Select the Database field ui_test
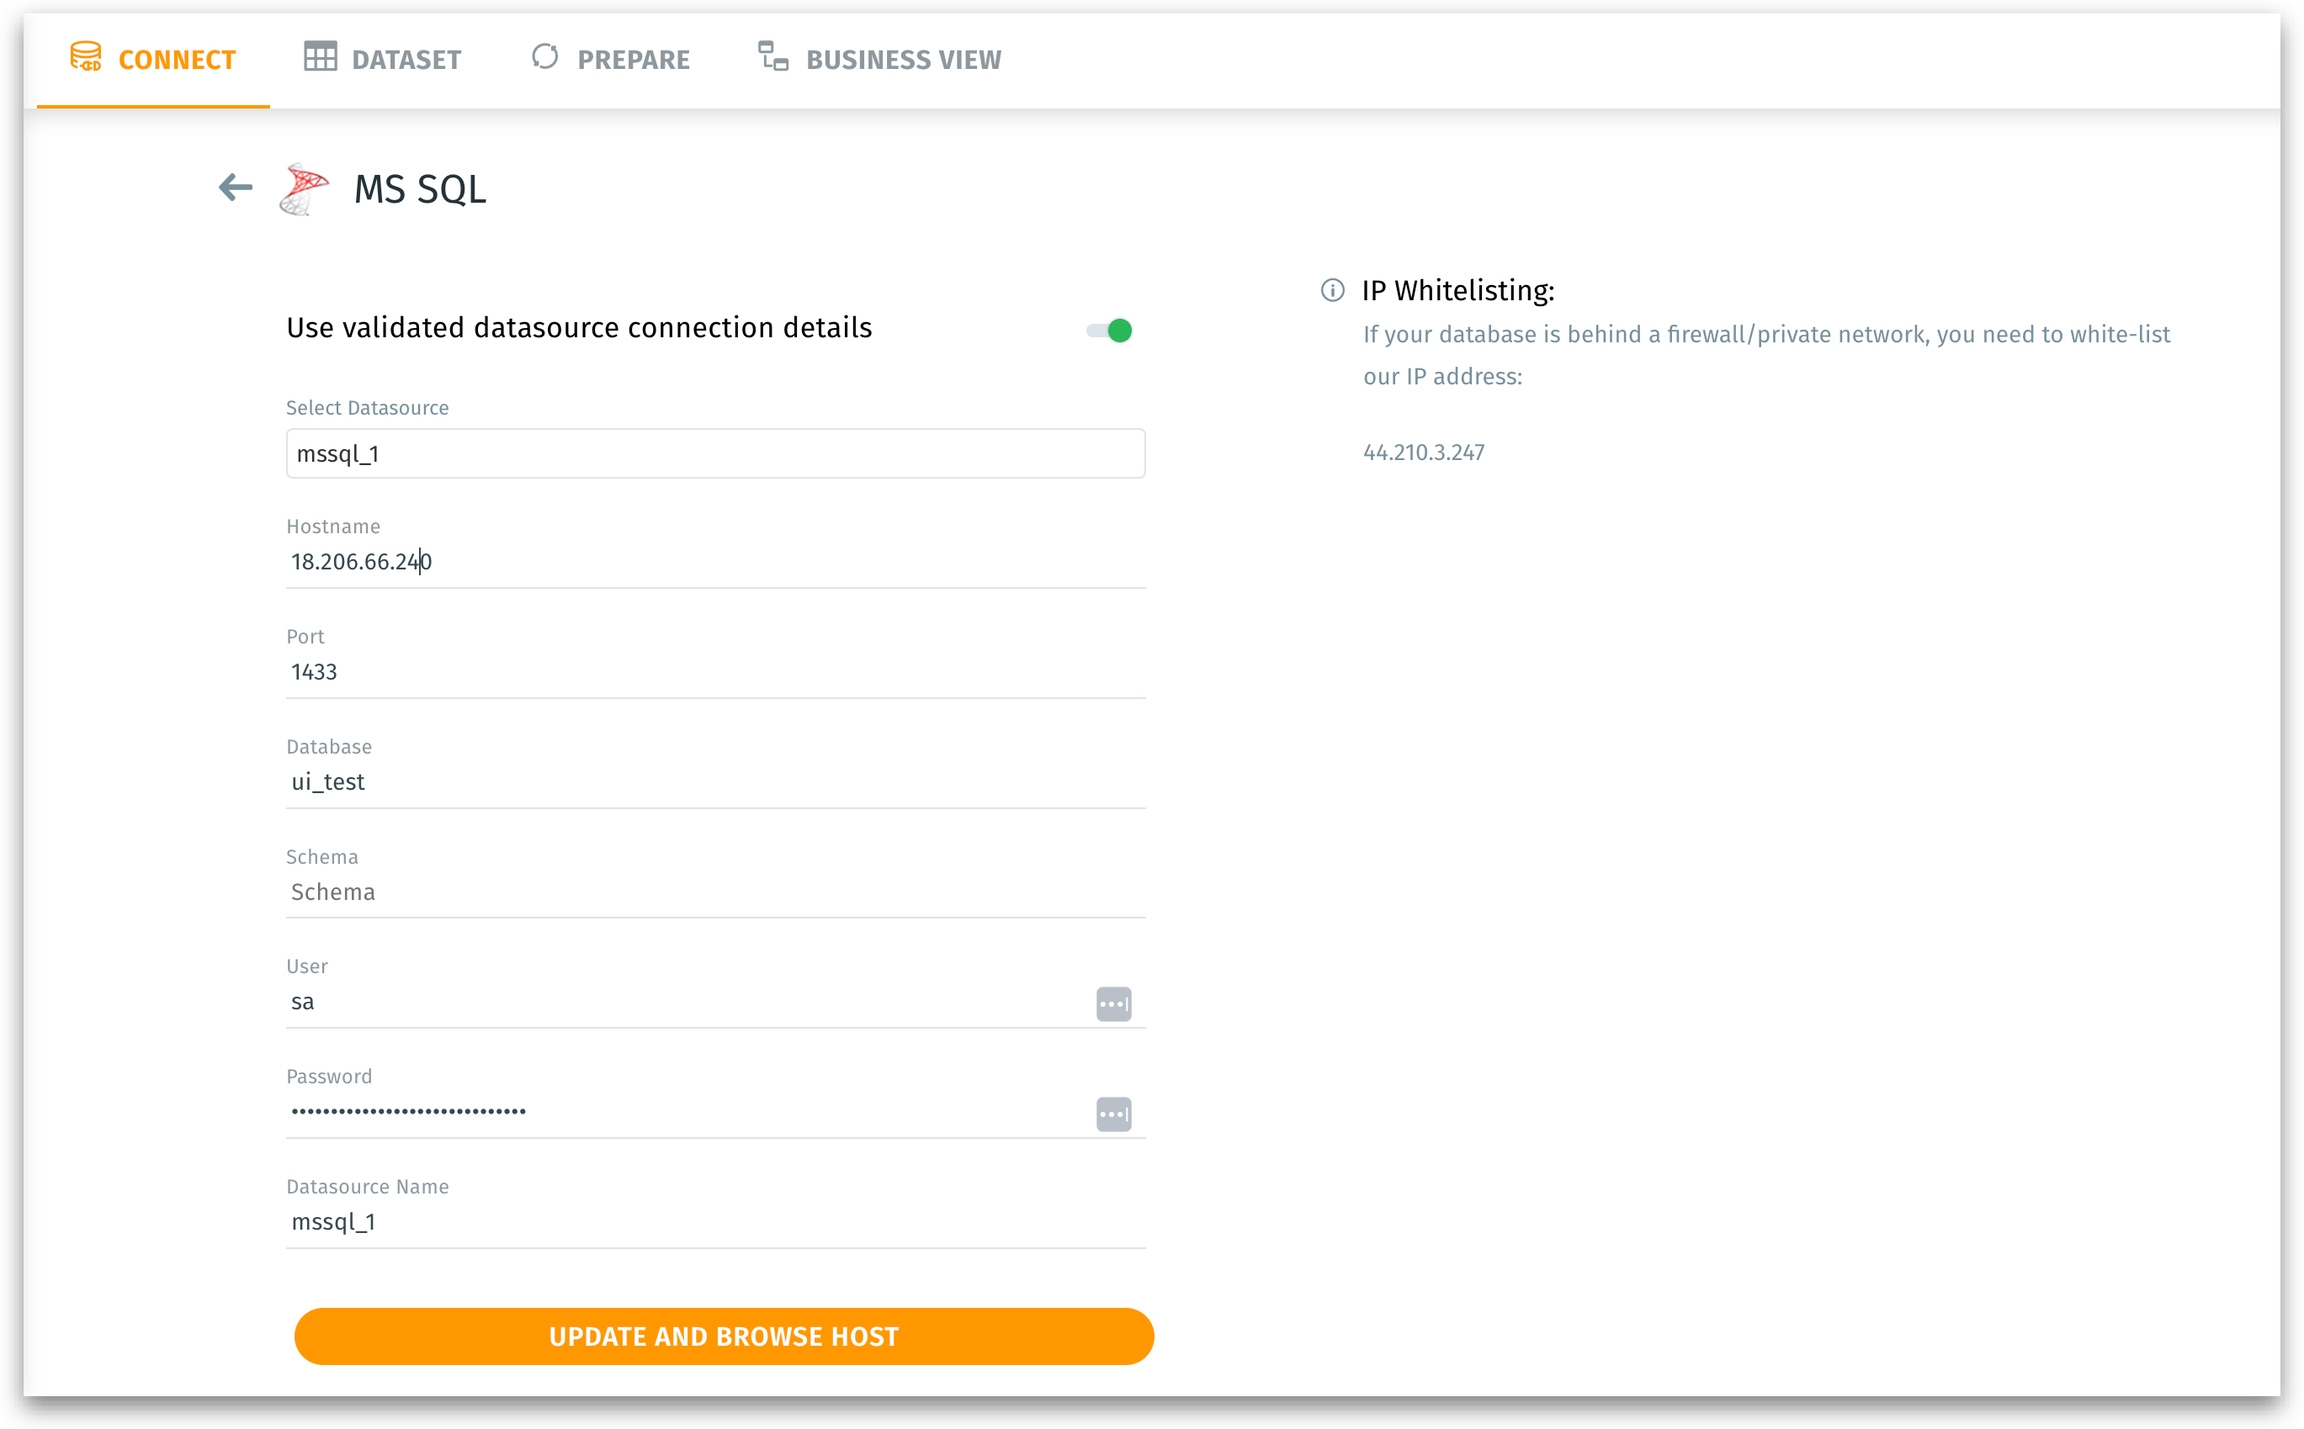The height and width of the screenshot is (1429, 2304). point(715,782)
